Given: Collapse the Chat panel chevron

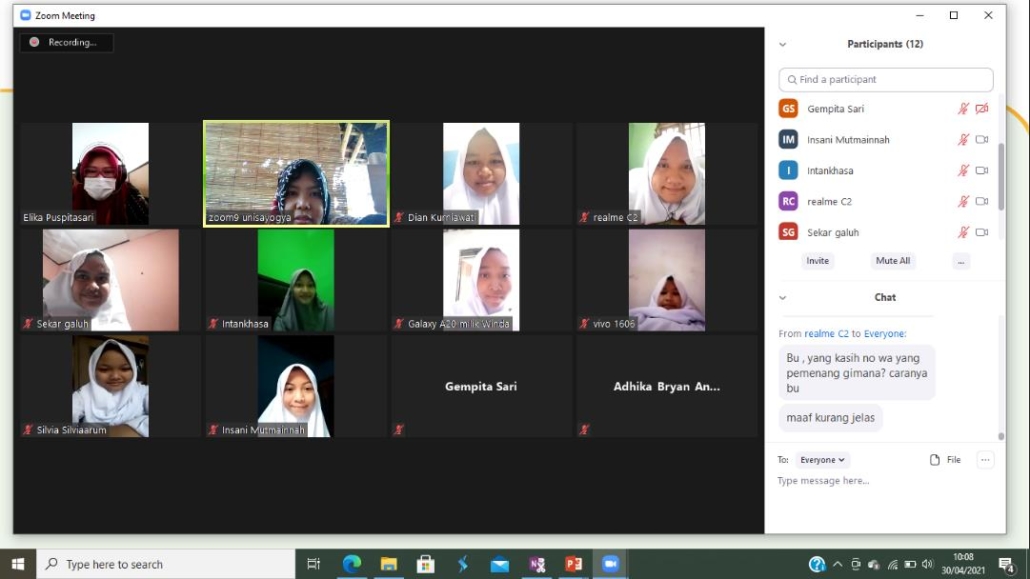Looking at the screenshot, I should 782,298.
